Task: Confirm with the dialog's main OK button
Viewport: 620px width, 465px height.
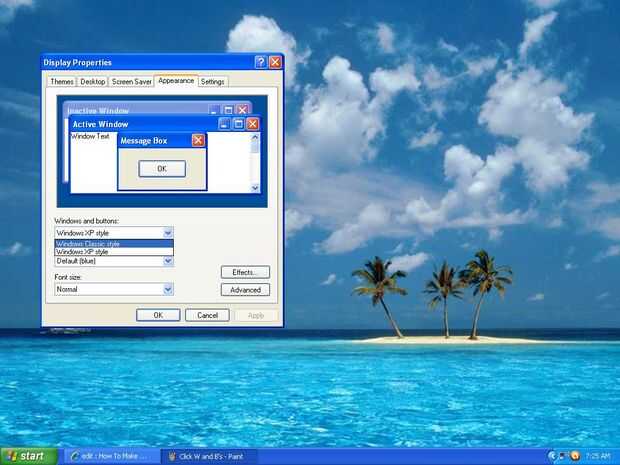Action: tap(158, 315)
